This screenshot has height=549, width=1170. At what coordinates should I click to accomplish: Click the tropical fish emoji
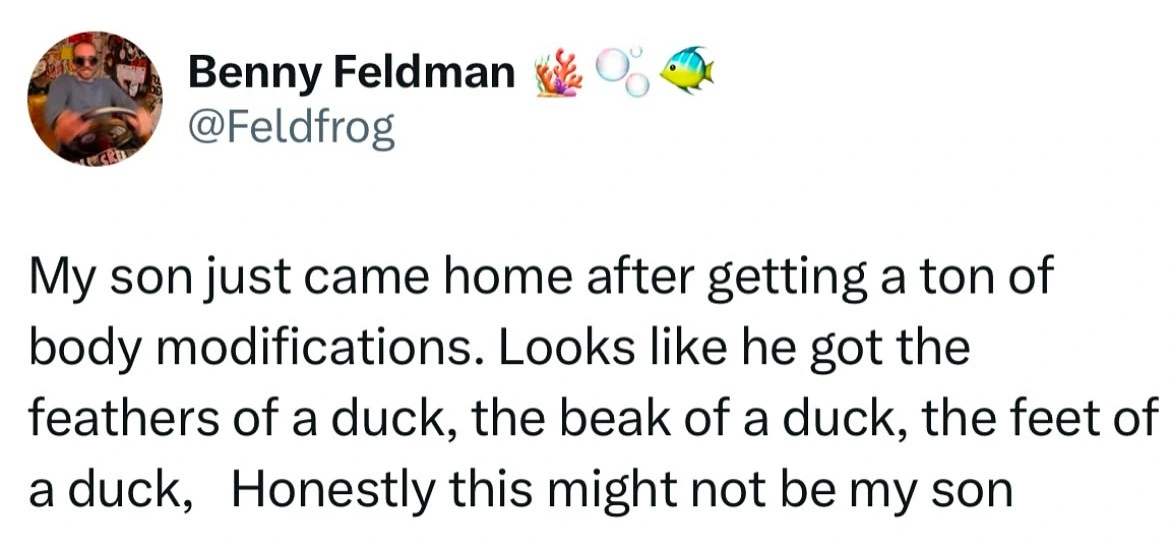tap(686, 72)
